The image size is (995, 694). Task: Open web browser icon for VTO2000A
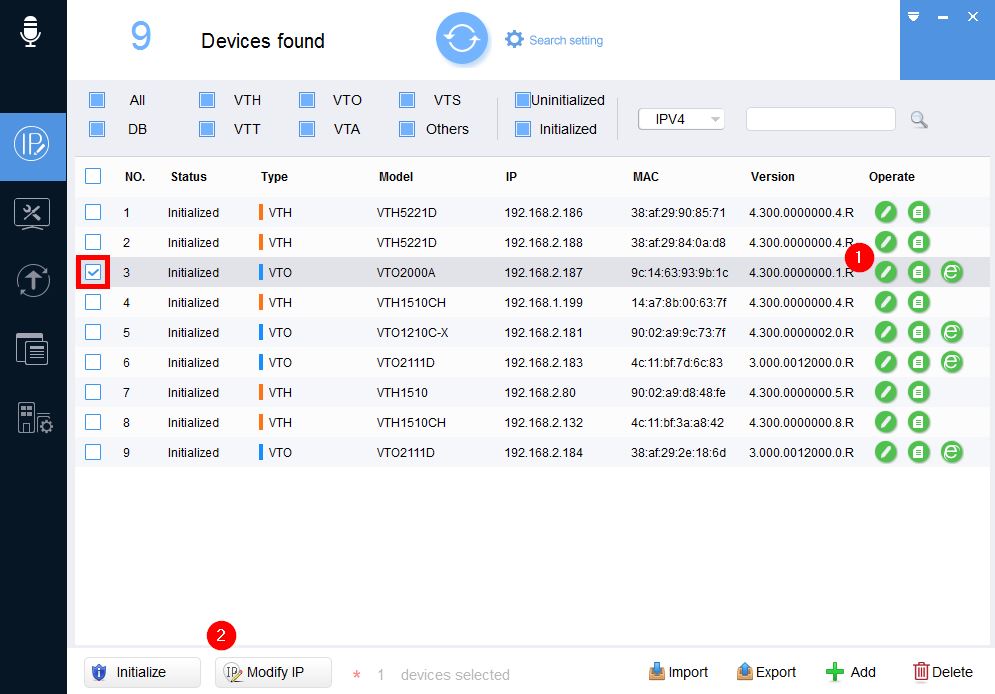coord(951,272)
